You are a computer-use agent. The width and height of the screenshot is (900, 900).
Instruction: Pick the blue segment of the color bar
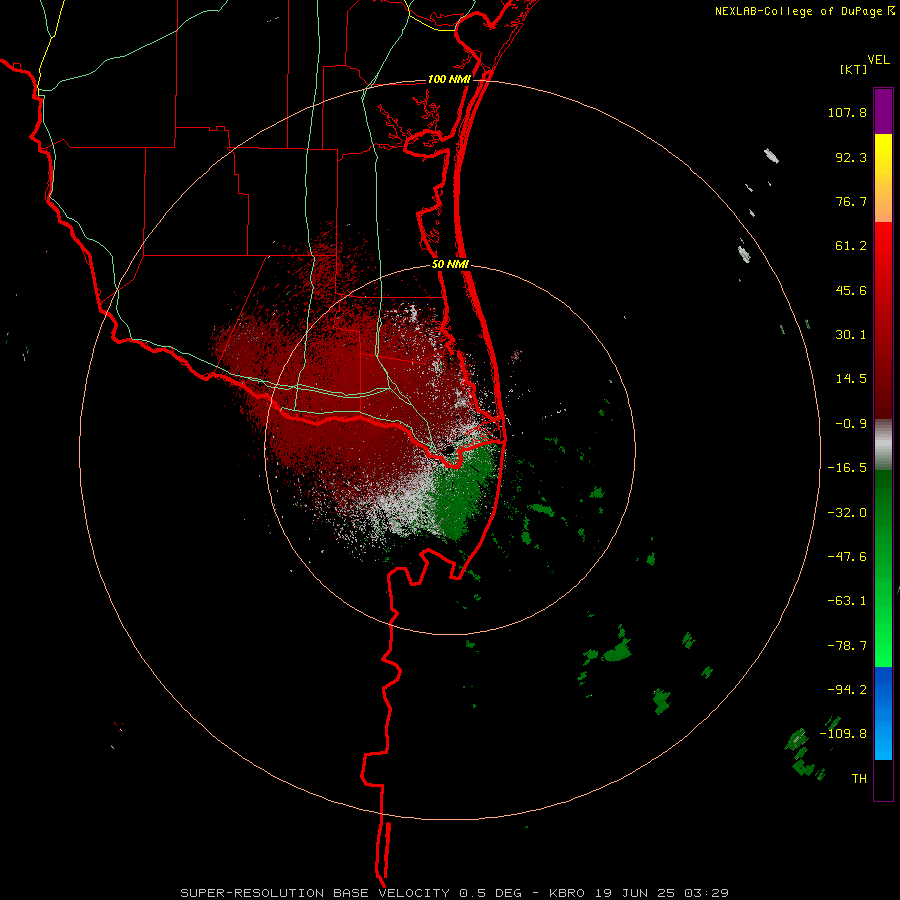(x=883, y=713)
